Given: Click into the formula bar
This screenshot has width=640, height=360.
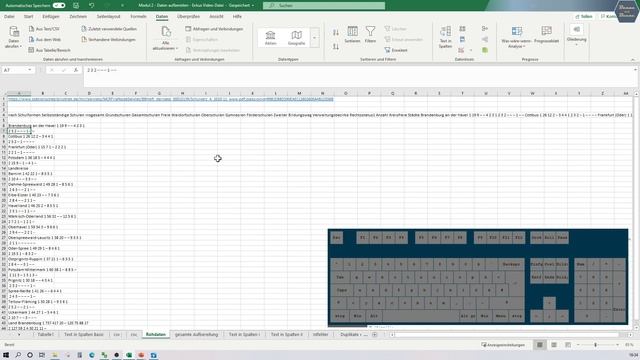Looking at the screenshot, I should (358, 76).
